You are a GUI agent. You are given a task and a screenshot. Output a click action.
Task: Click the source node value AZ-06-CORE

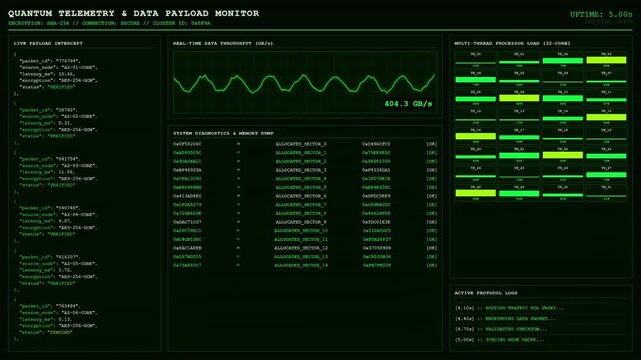pyautogui.click(x=79, y=313)
